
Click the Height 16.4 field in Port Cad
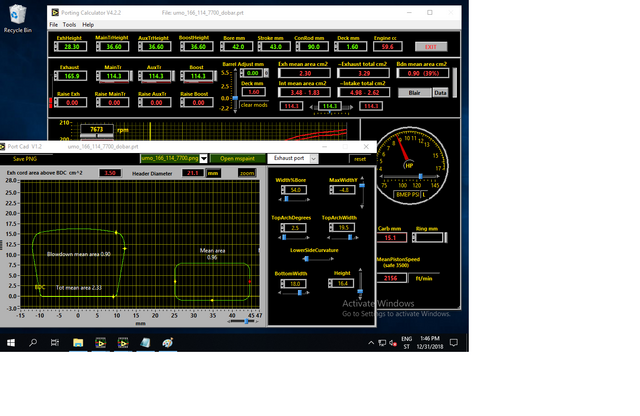tap(343, 283)
